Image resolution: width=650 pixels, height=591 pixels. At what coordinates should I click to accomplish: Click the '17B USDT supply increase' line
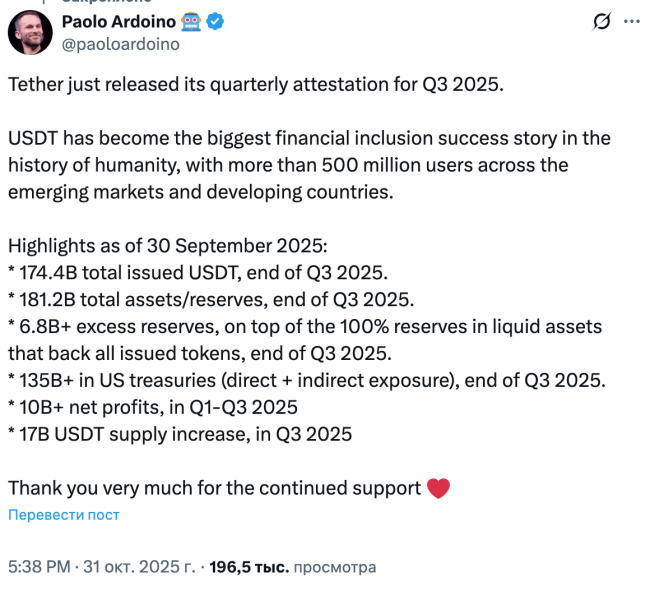180,434
